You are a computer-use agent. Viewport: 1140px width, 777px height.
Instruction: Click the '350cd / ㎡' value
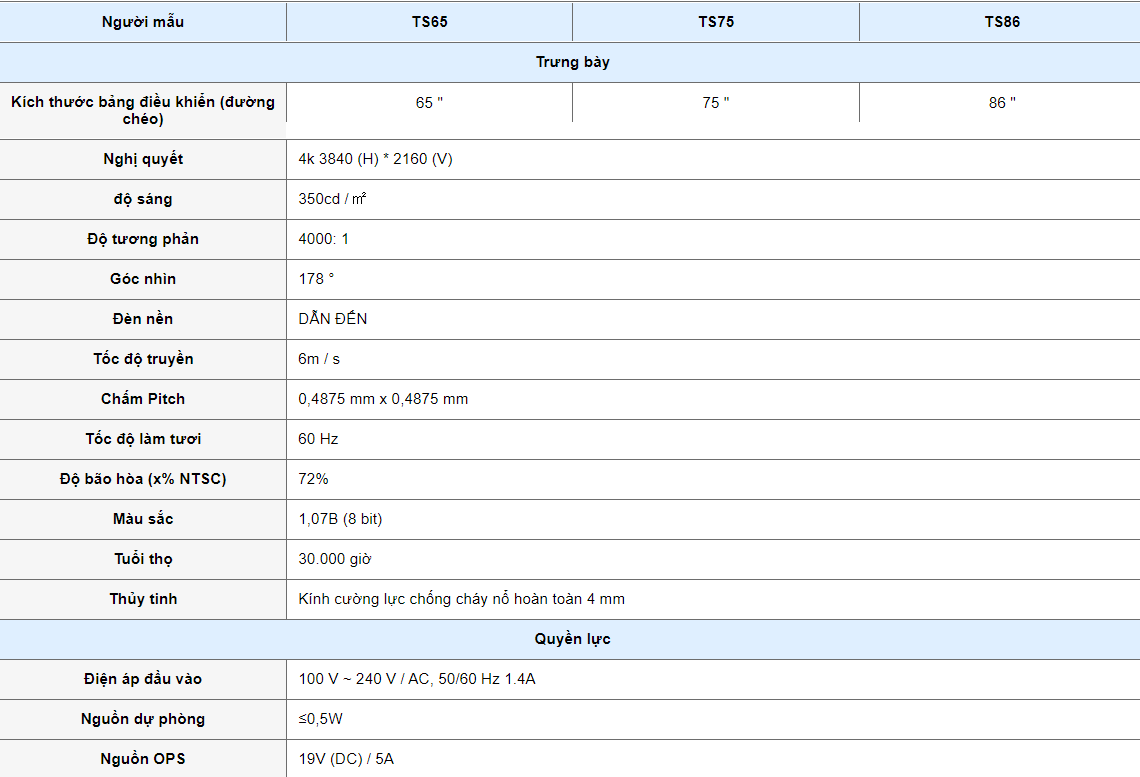pos(332,199)
